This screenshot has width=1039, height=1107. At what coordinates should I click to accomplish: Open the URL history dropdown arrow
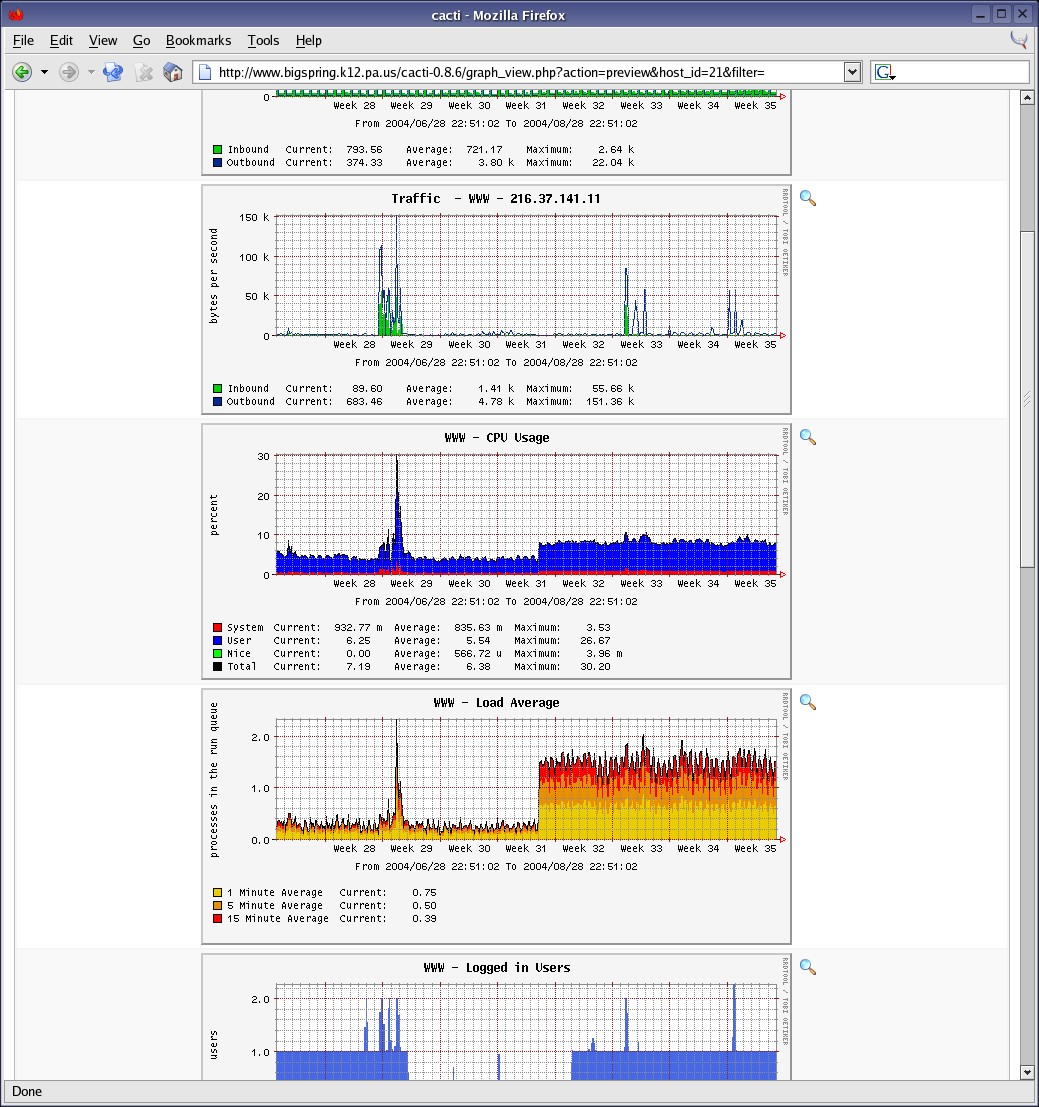pos(852,72)
